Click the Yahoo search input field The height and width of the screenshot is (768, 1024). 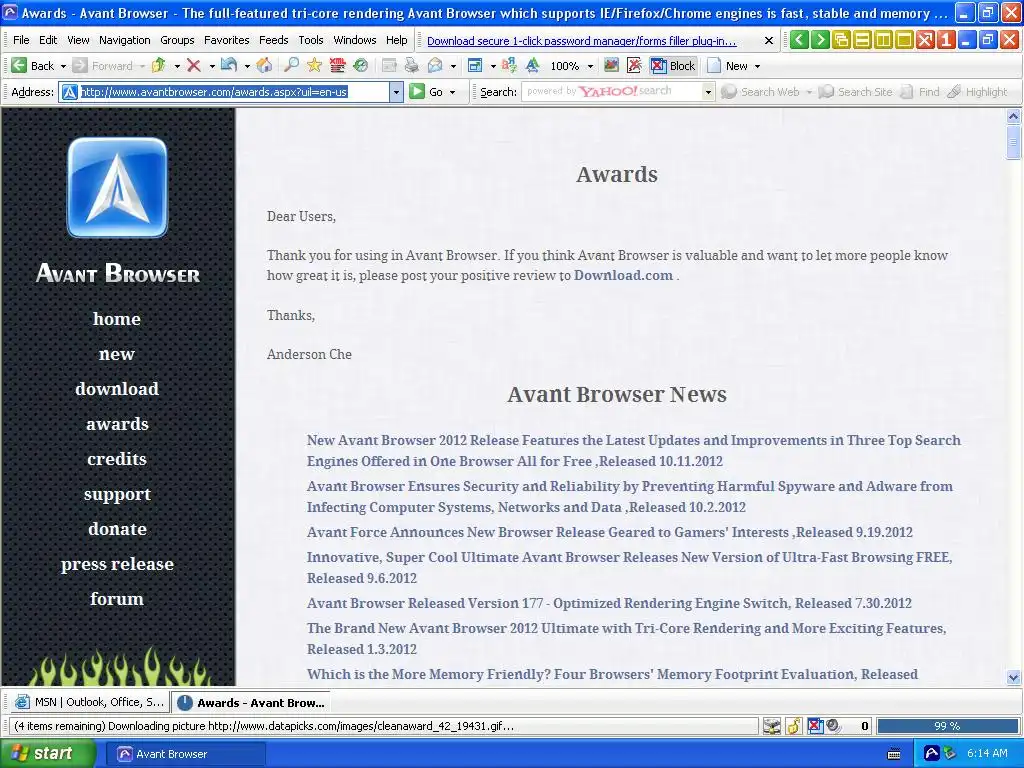612,92
